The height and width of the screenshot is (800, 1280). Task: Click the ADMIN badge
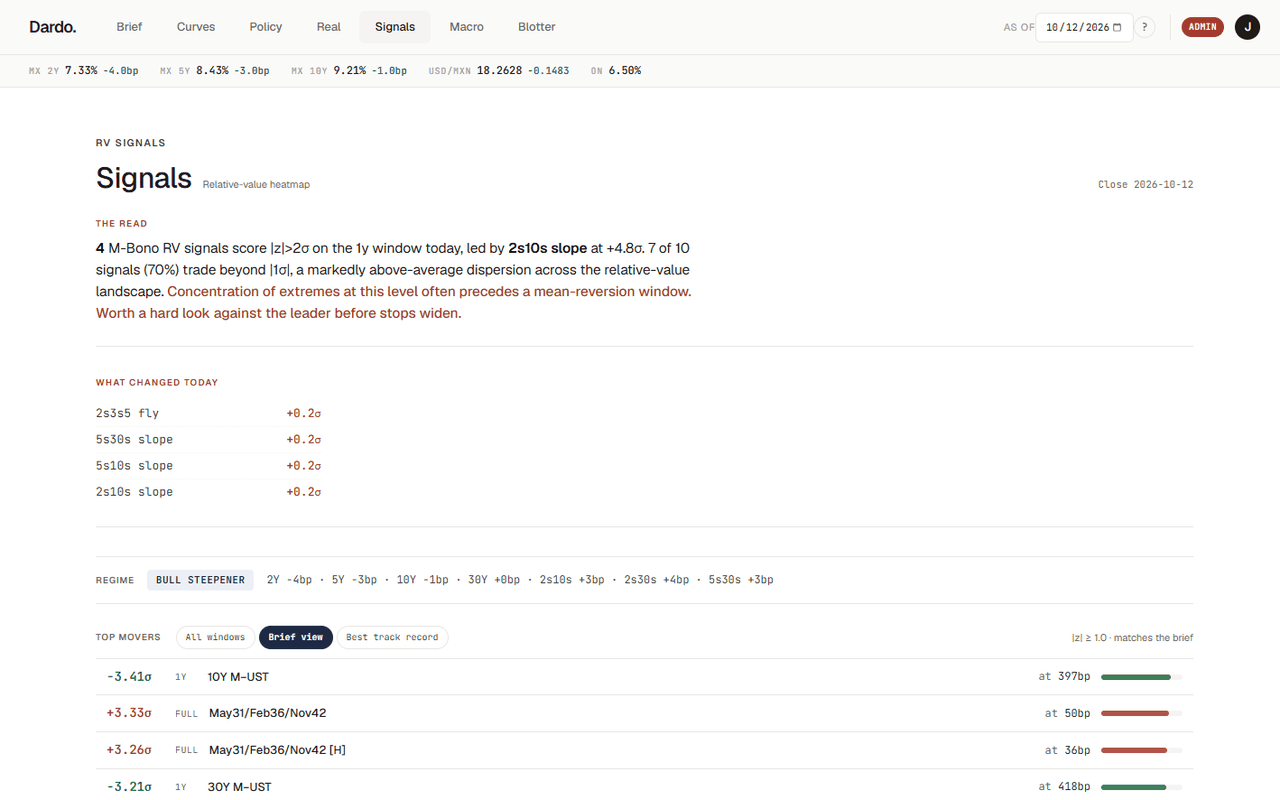[x=1203, y=27]
